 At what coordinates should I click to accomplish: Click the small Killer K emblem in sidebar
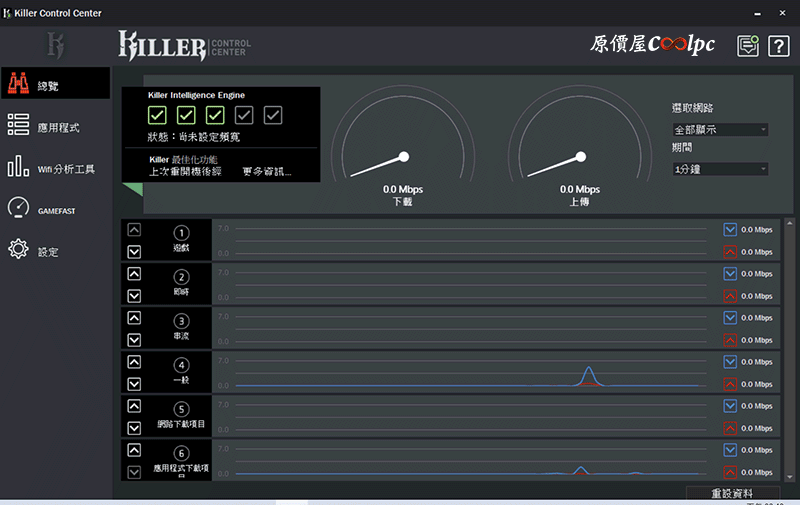pos(56,45)
